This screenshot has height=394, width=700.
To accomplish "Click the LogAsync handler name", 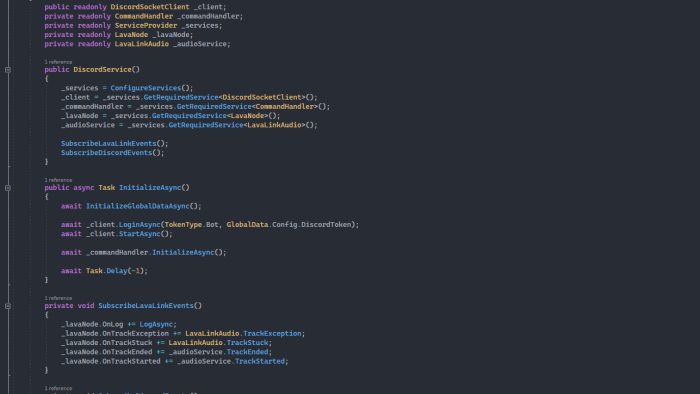I will pos(156,324).
